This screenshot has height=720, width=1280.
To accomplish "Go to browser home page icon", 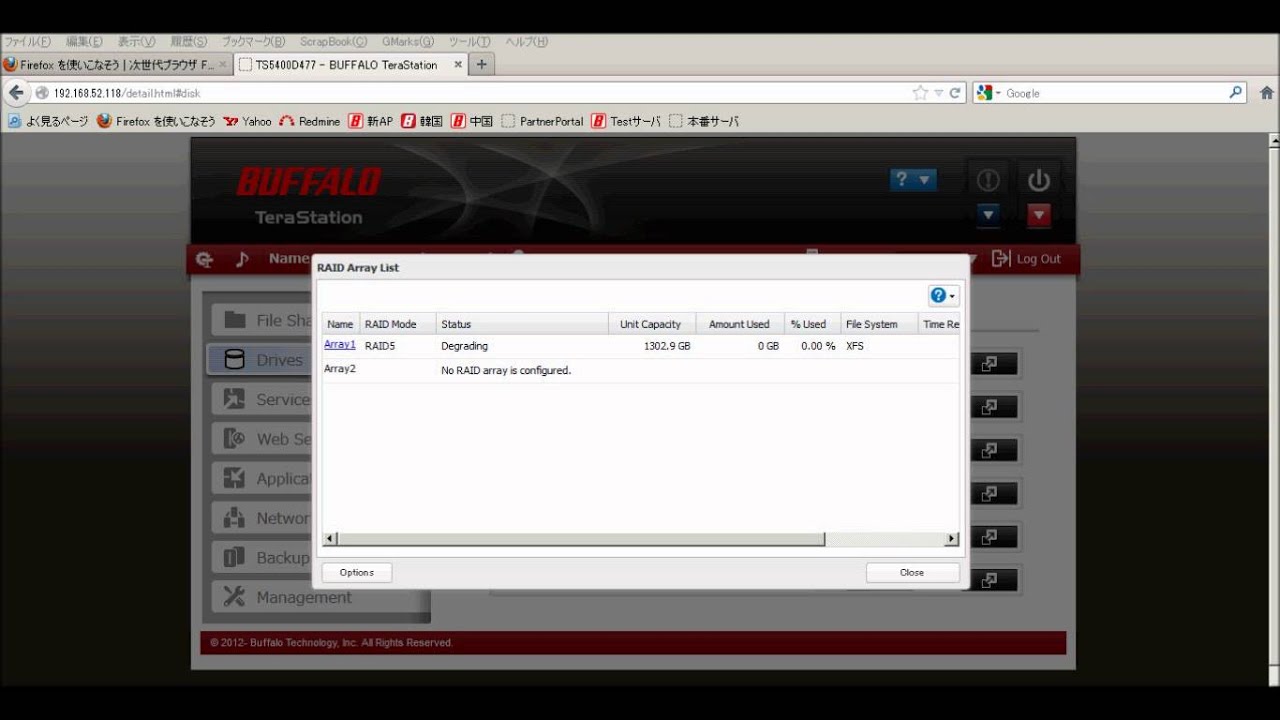I will click(x=1265, y=92).
